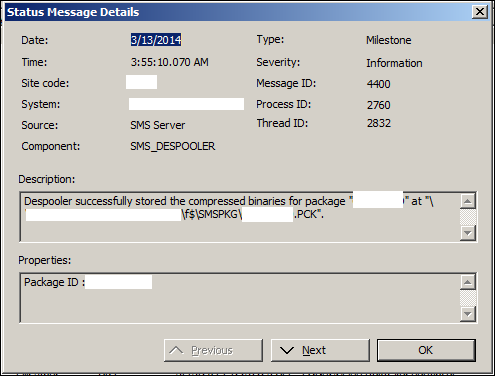Select the highlighted date 3/13/2014

[156, 40]
